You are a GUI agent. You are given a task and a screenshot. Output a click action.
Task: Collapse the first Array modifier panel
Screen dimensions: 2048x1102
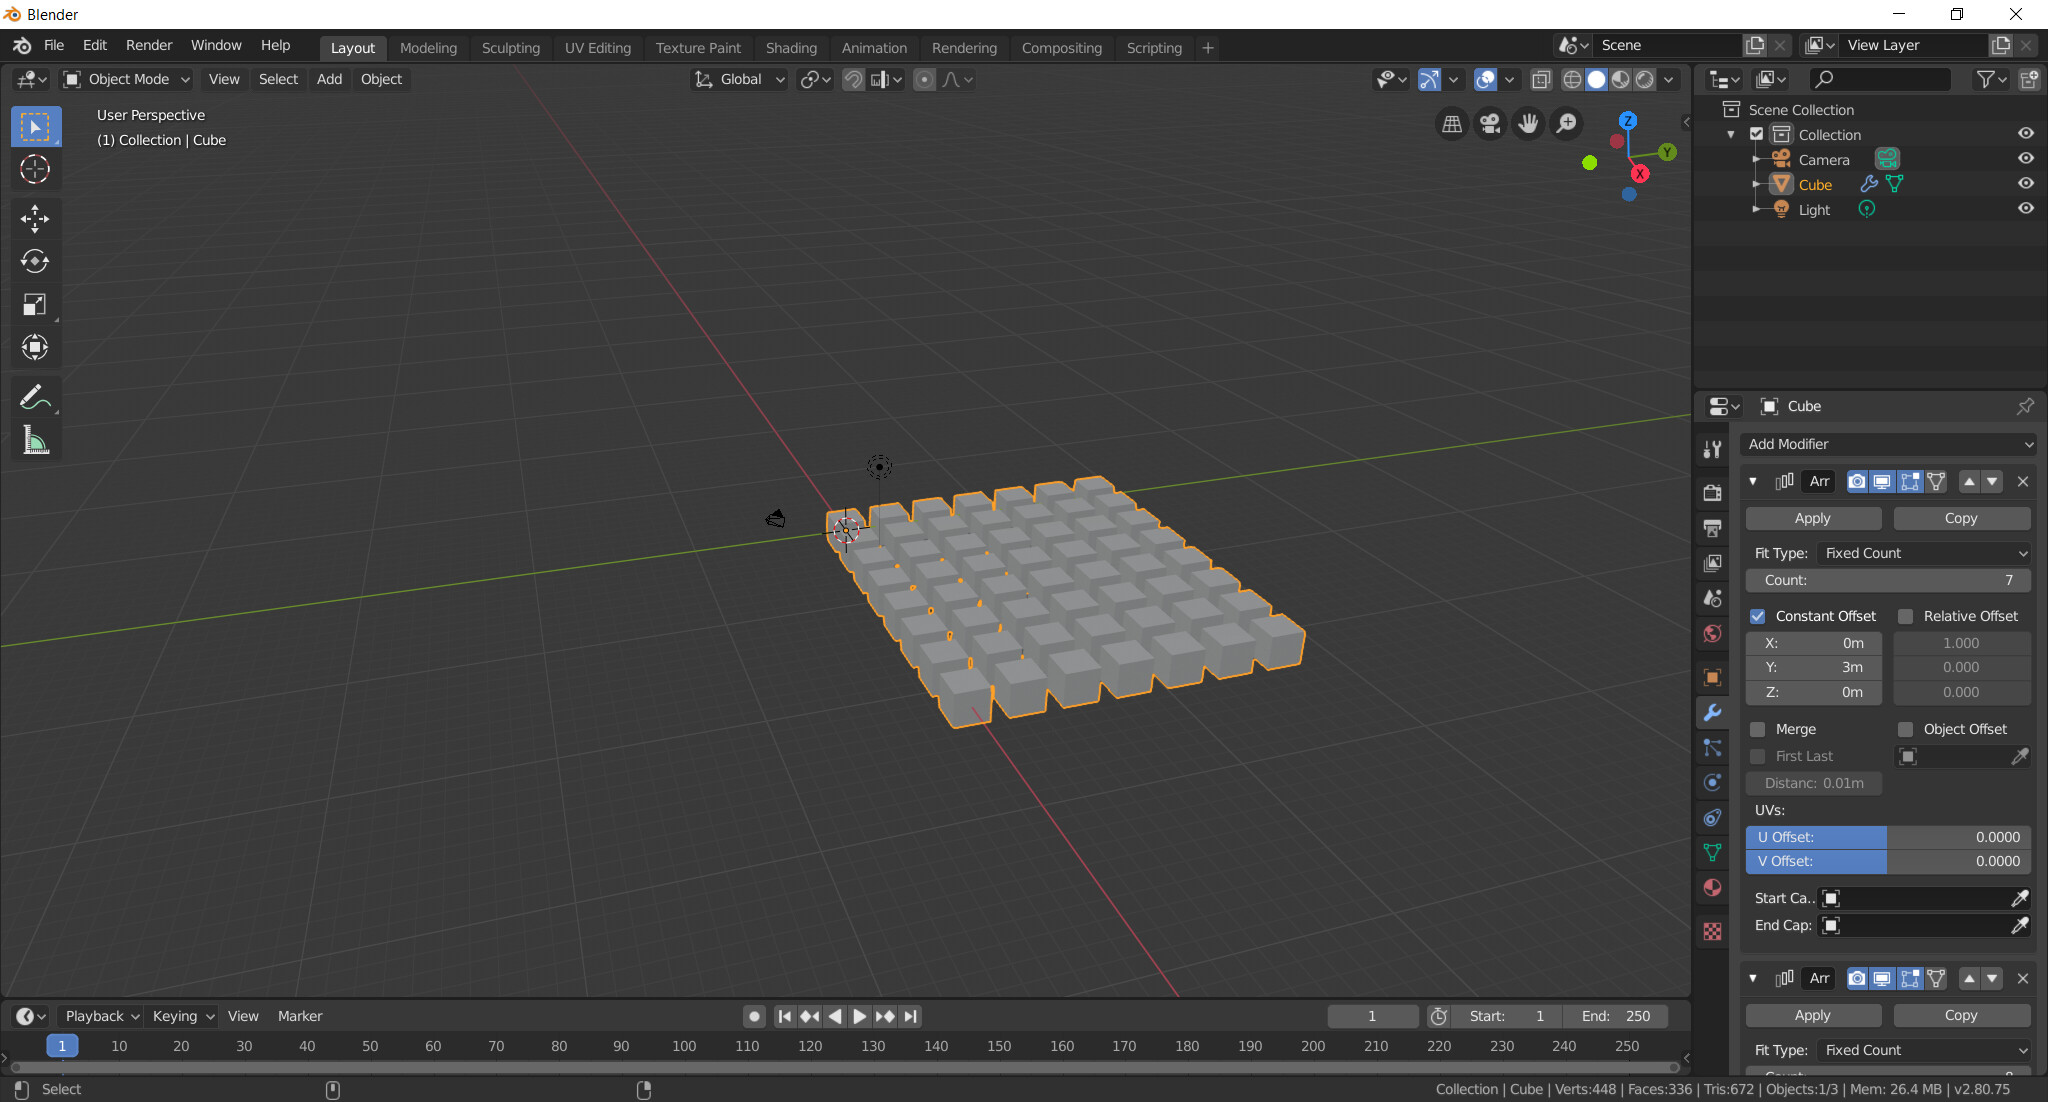(1755, 481)
